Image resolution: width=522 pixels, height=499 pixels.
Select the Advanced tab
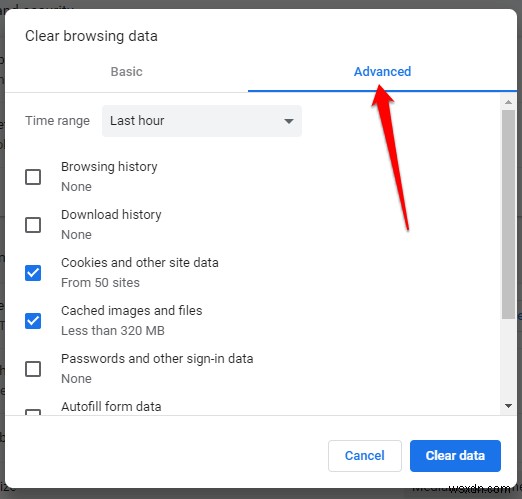pyautogui.click(x=382, y=72)
